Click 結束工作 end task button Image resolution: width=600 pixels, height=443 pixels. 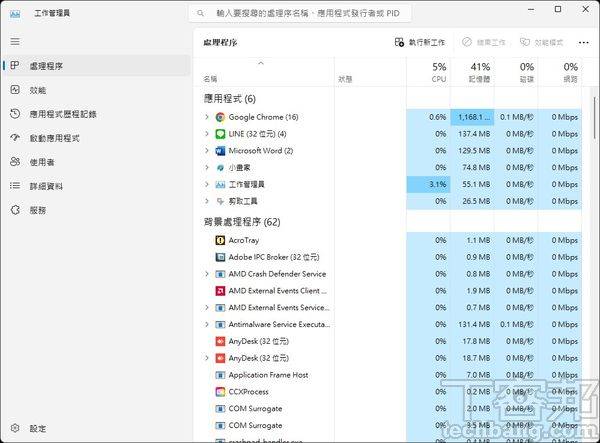(x=484, y=42)
